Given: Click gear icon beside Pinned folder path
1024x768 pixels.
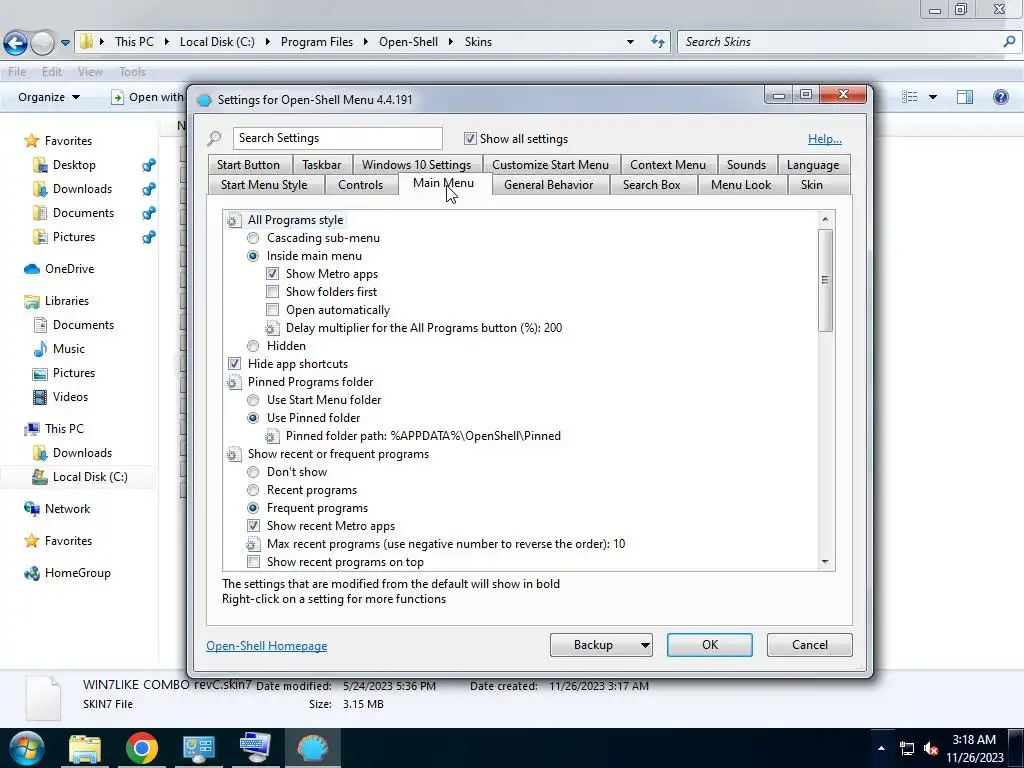Looking at the screenshot, I should tap(272, 436).
